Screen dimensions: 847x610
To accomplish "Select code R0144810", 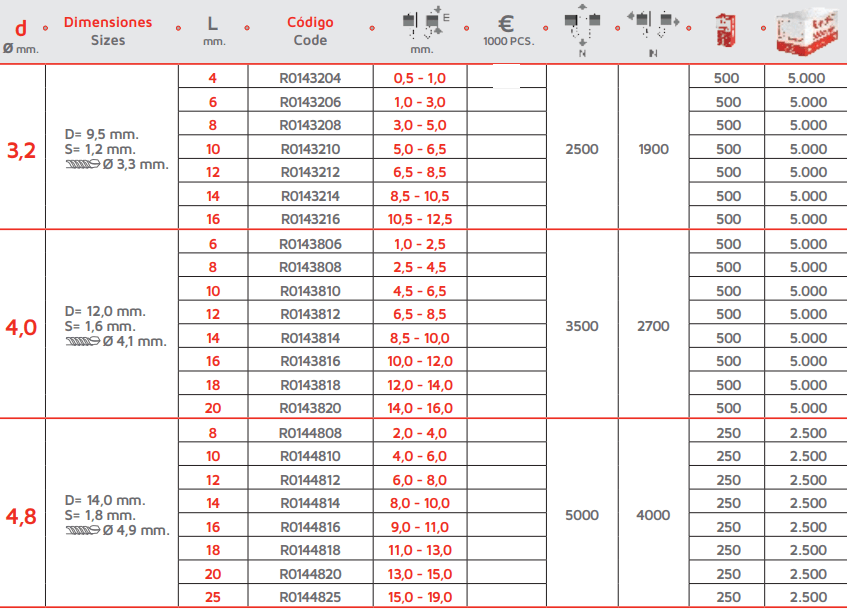I will pos(310,457).
